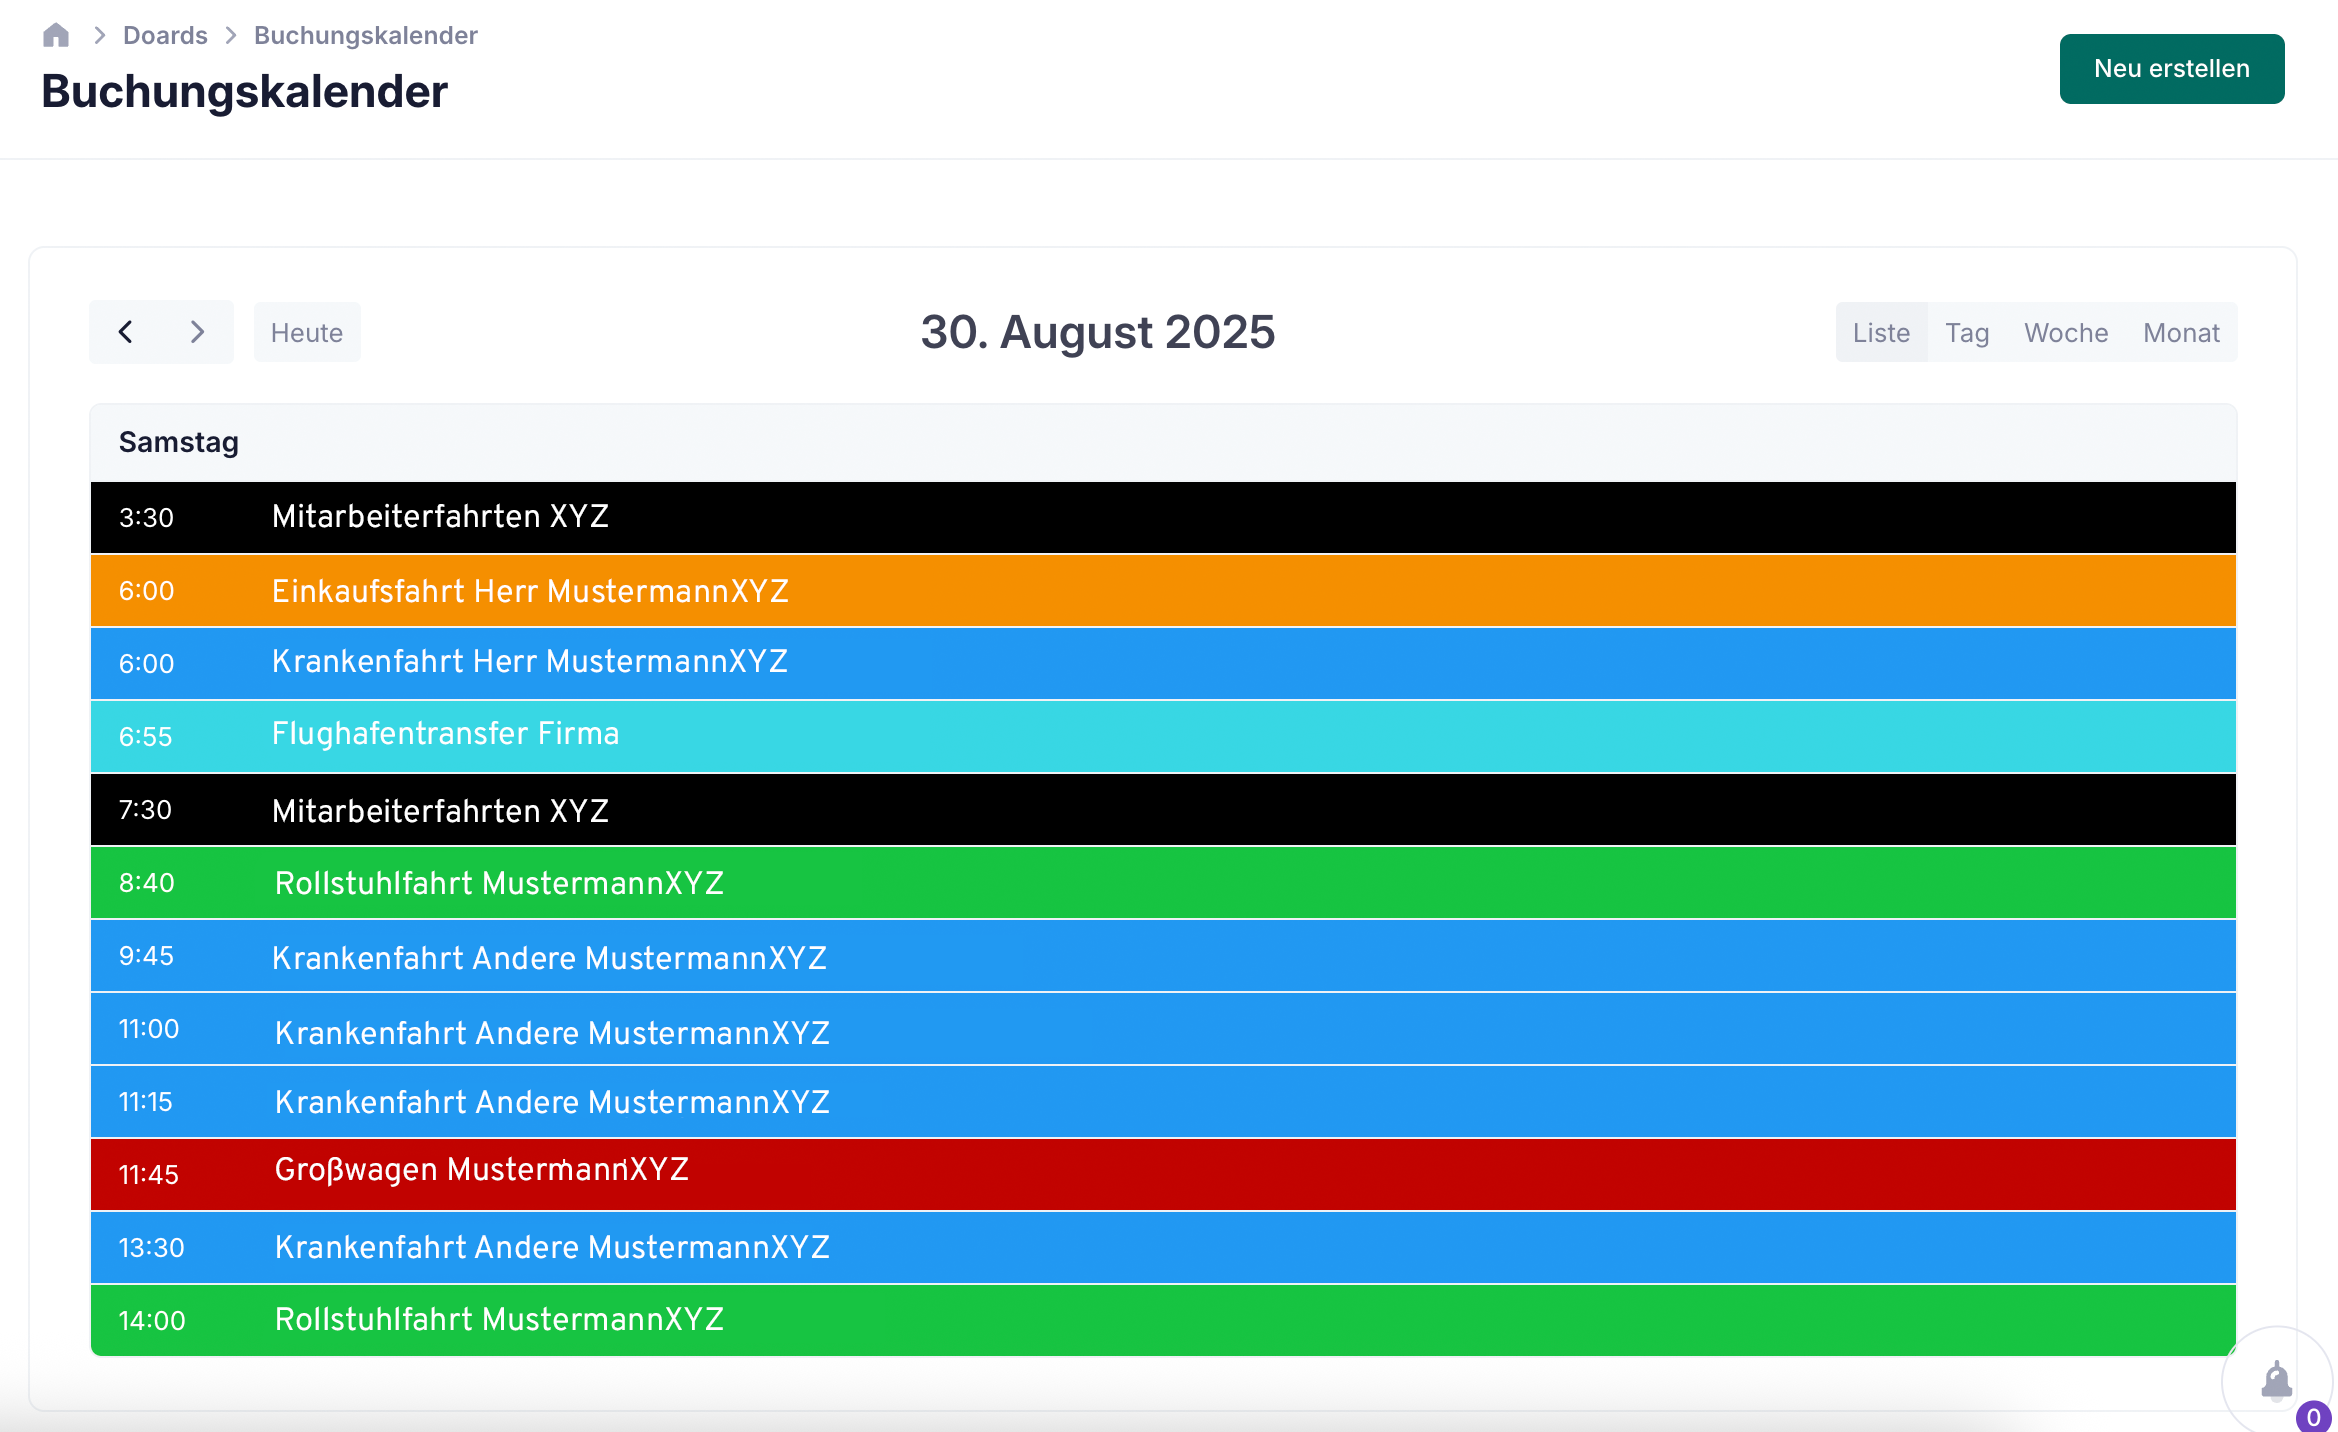
Task: Switch to Woche view
Action: (2065, 333)
